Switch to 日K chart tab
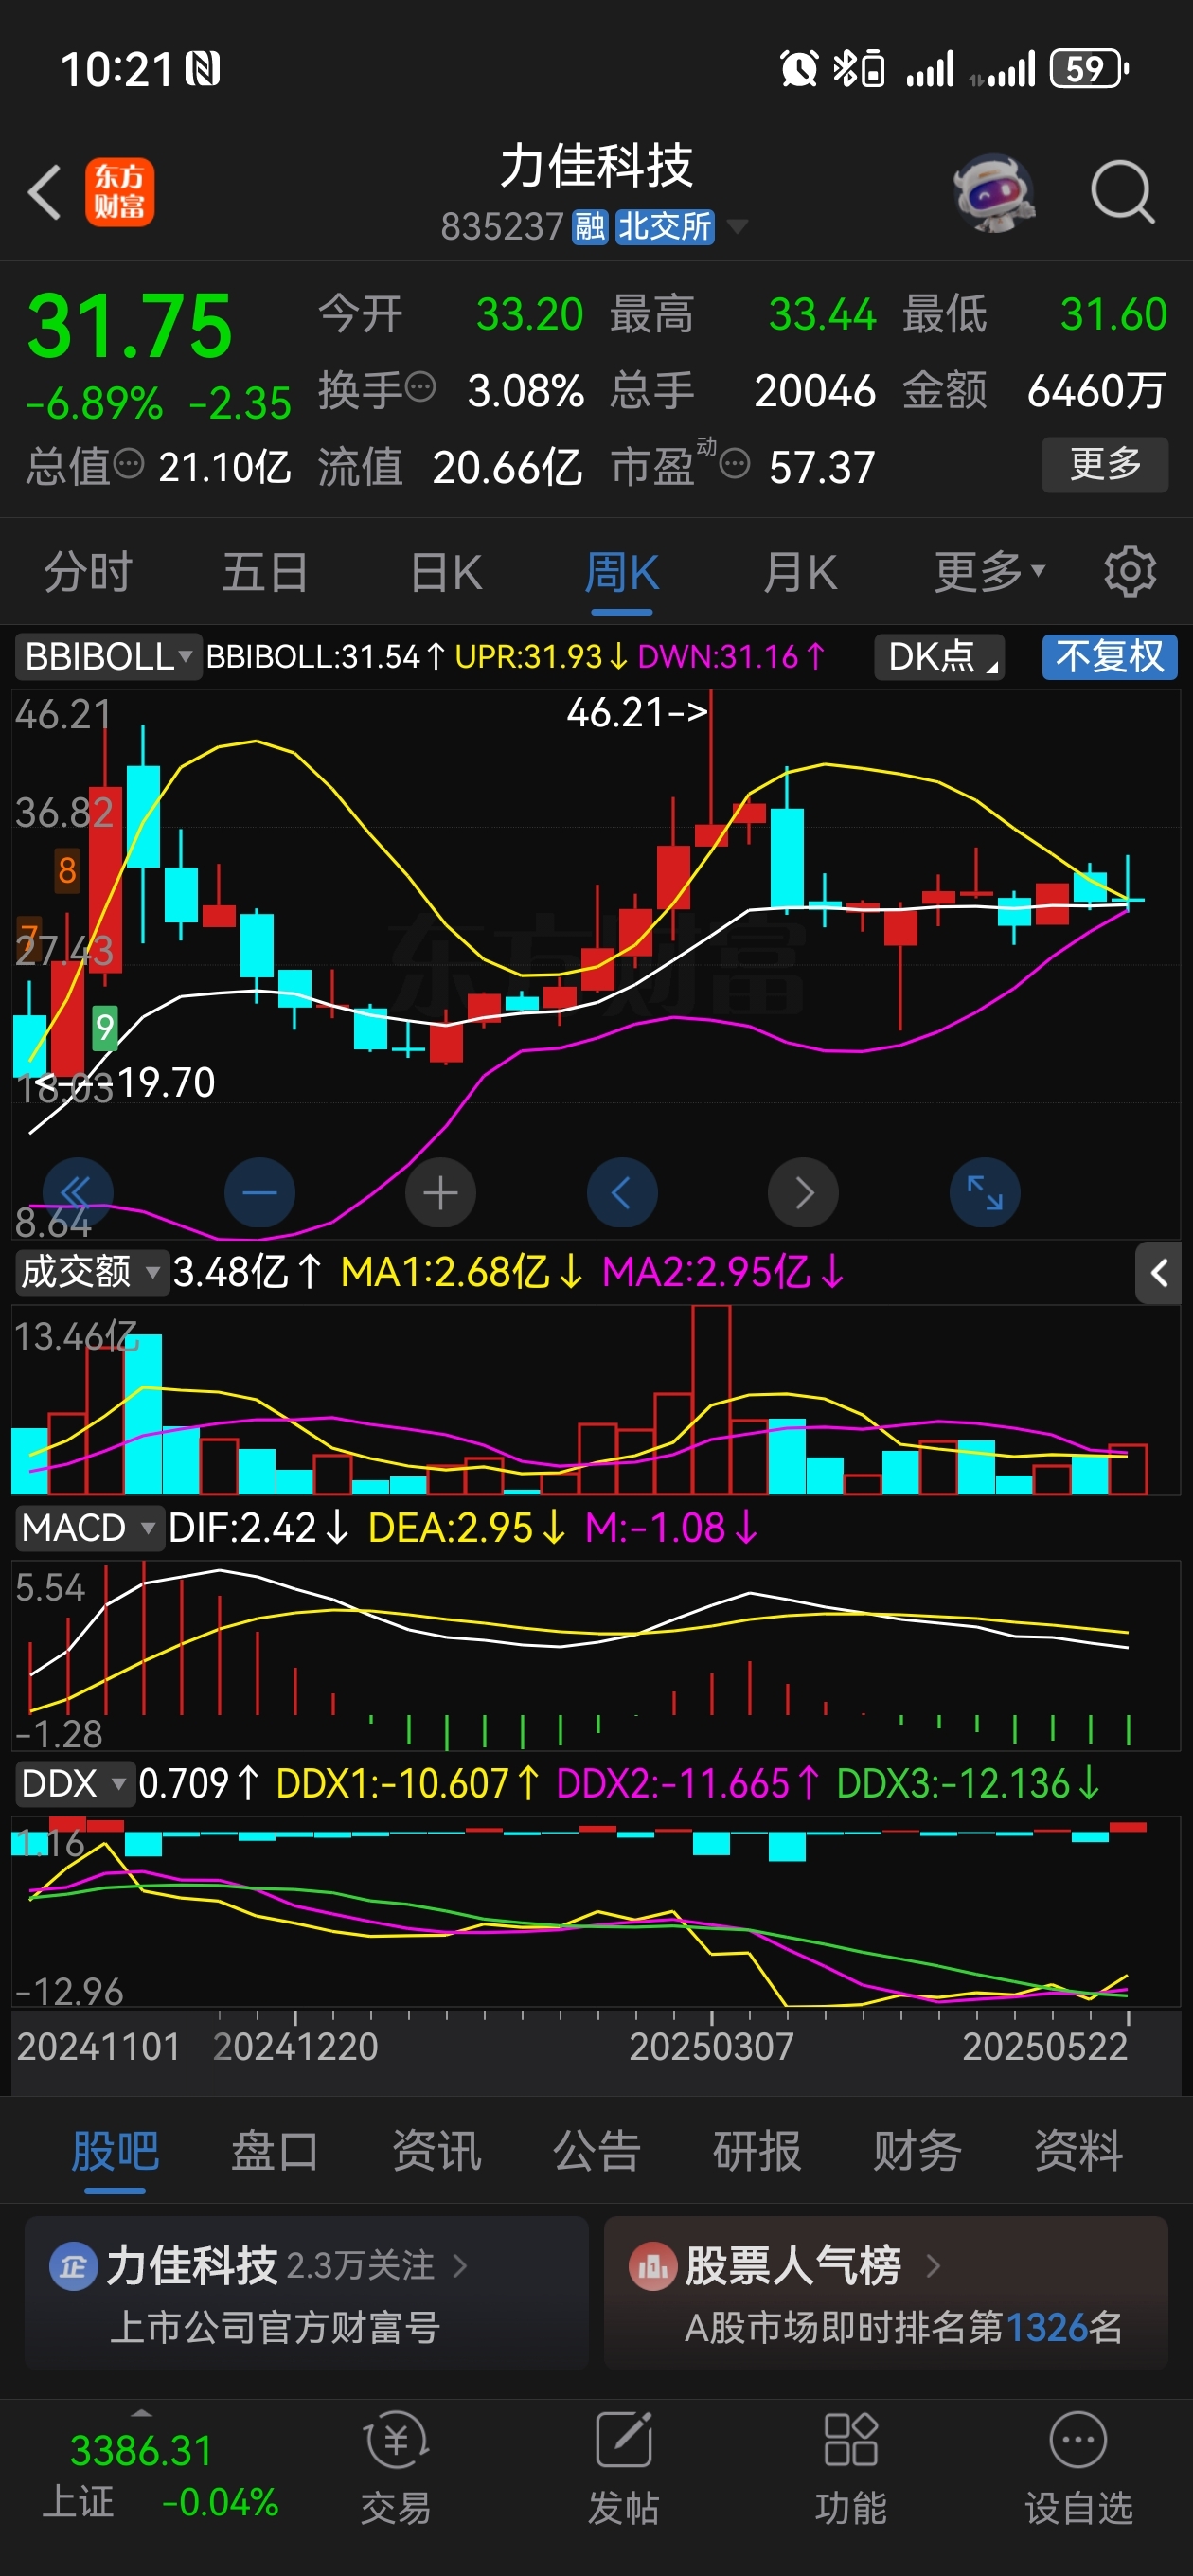Image resolution: width=1193 pixels, height=2576 pixels. 446,572
